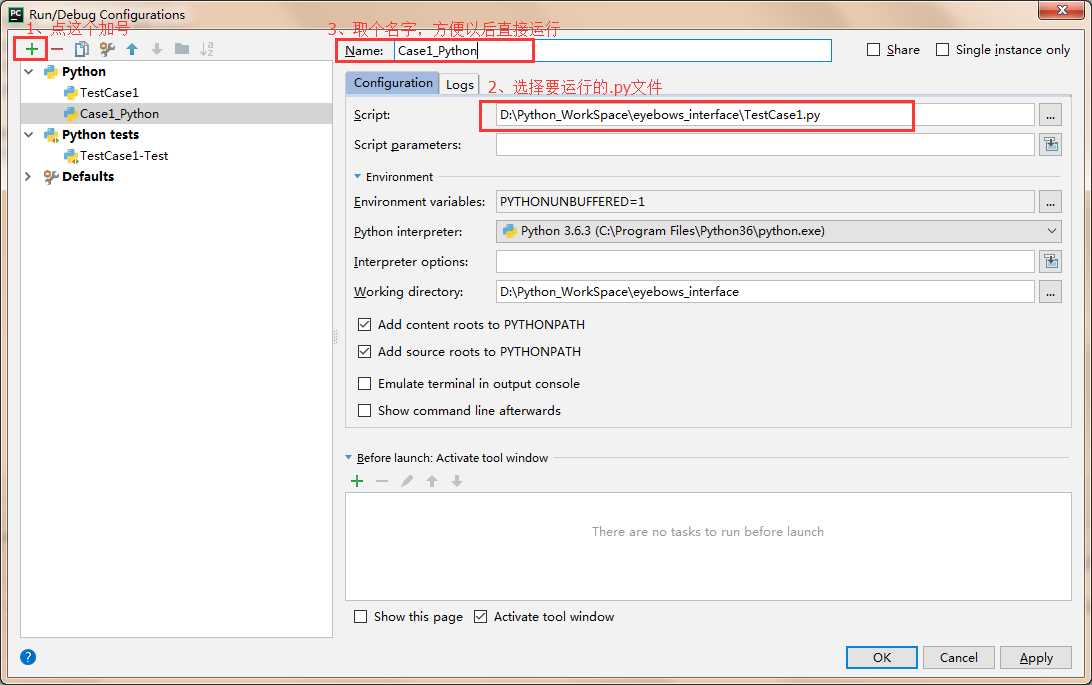Enable Show command line afterwards

[364, 411]
